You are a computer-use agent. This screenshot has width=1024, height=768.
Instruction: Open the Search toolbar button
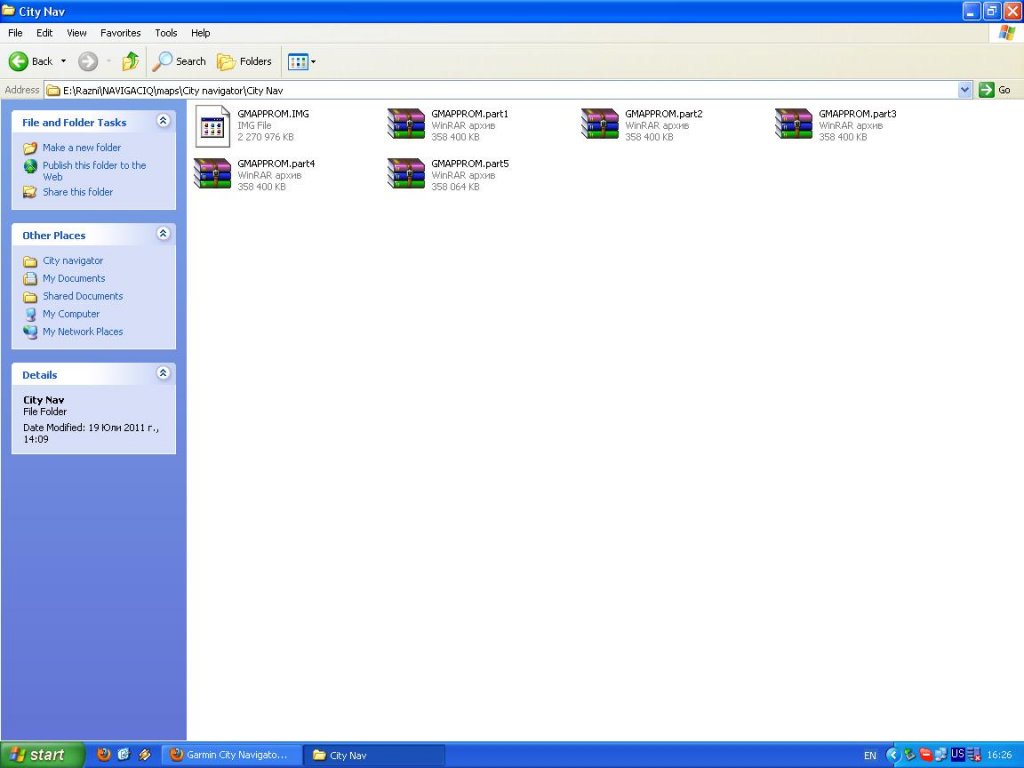click(x=179, y=61)
